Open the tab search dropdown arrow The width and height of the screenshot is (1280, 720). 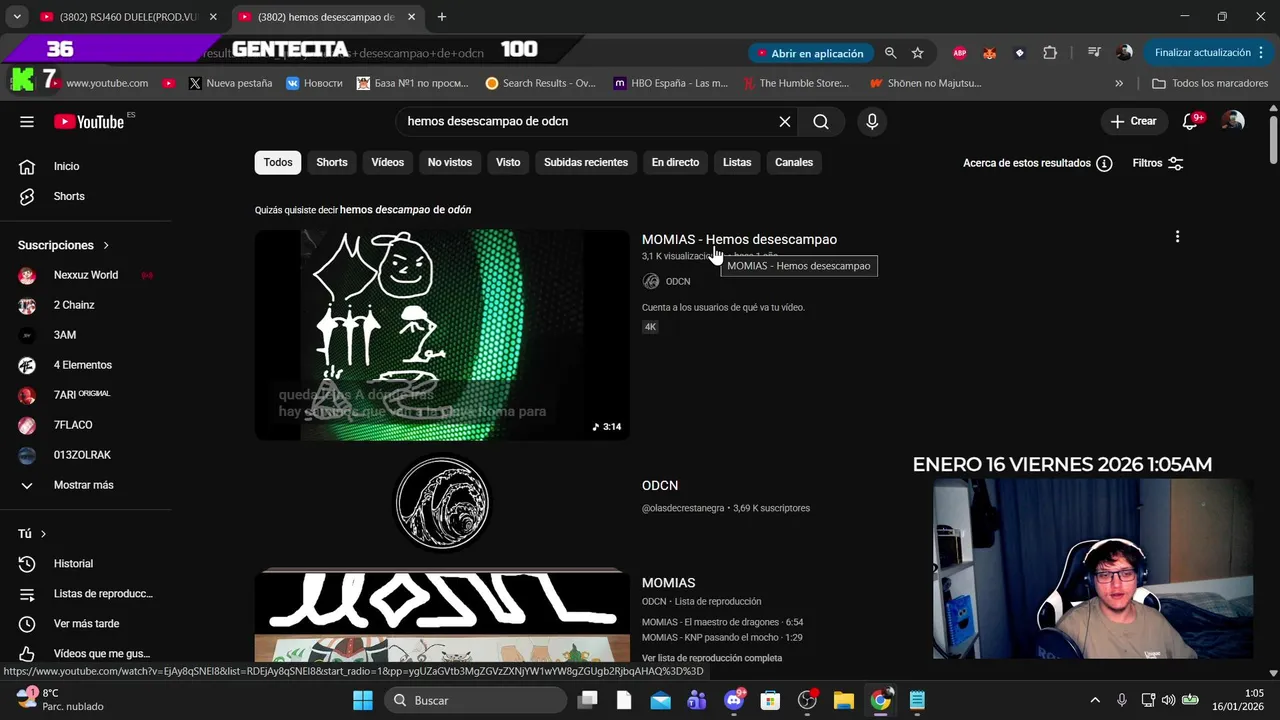pos(17,17)
